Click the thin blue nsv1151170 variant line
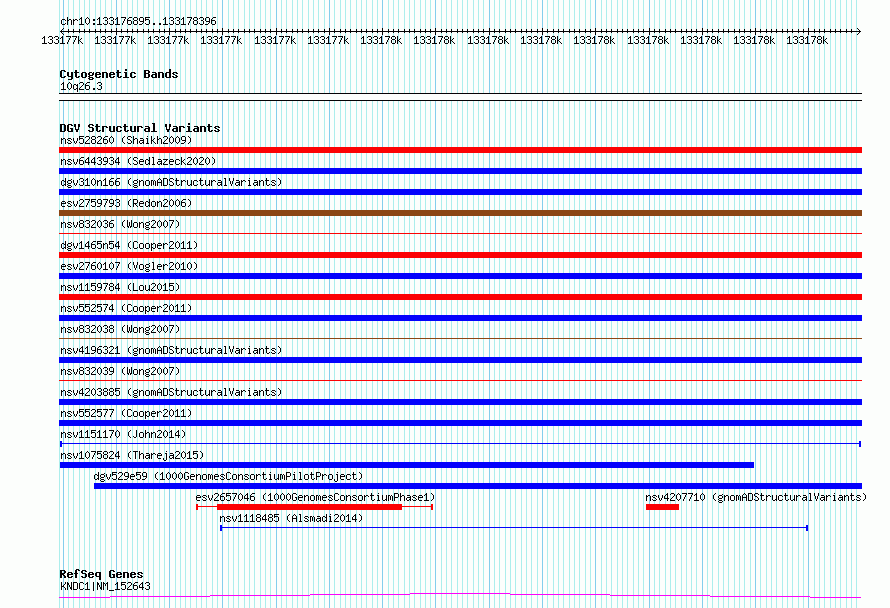 [x=460, y=444]
